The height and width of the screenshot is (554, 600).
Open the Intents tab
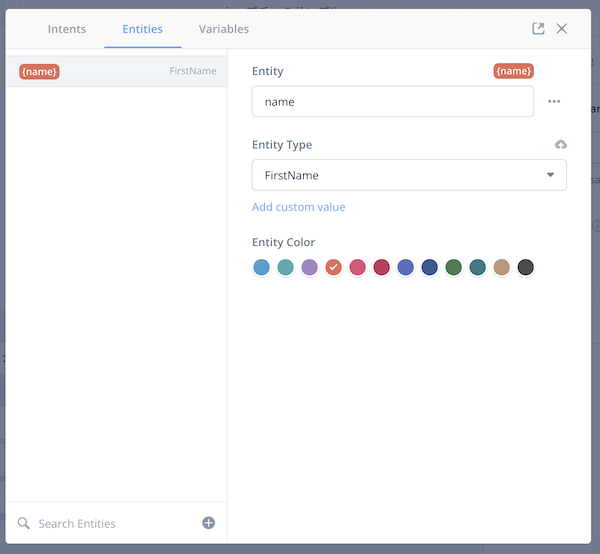(67, 29)
